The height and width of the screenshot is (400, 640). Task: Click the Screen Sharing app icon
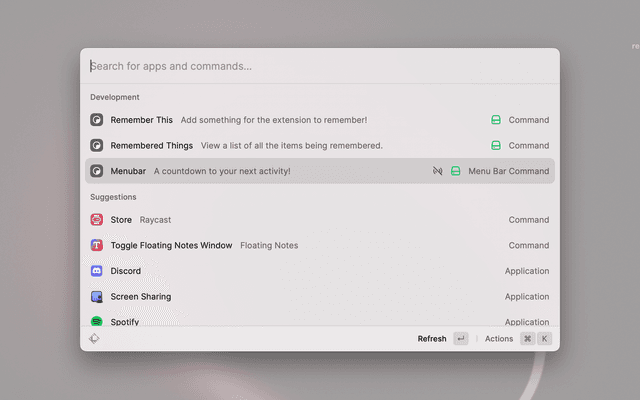point(97,297)
